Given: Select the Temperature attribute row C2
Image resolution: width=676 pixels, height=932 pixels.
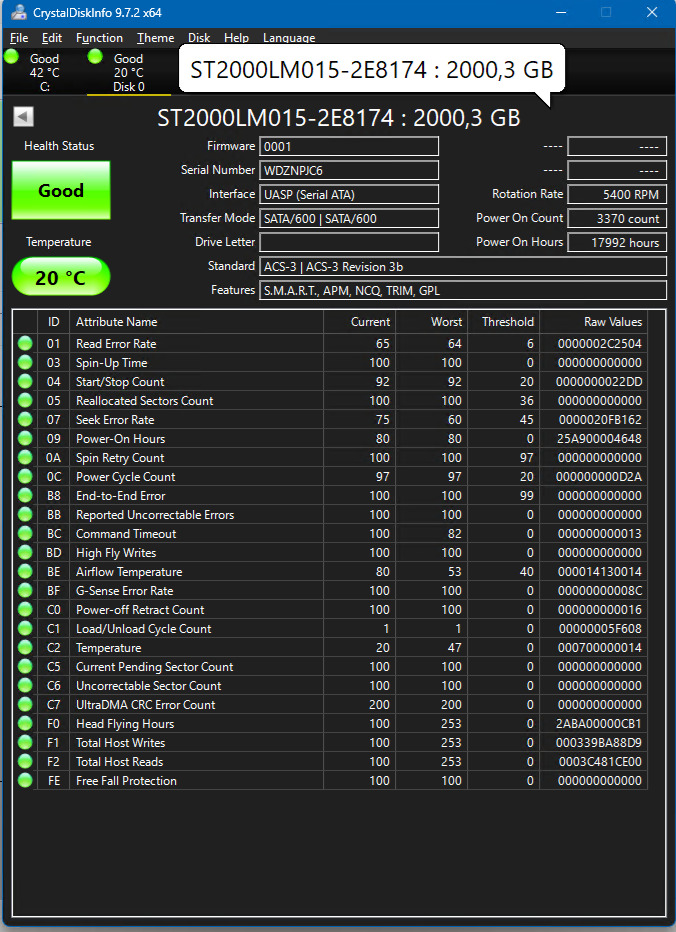Looking at the screenshot, I should tap(330, 648).
